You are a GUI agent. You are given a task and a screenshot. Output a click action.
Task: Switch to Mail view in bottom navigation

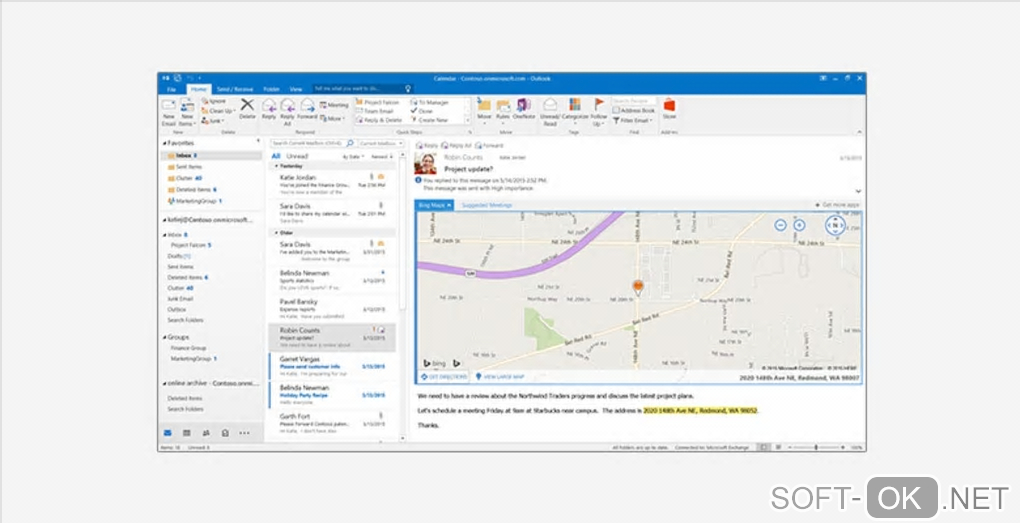coord(168,433)
